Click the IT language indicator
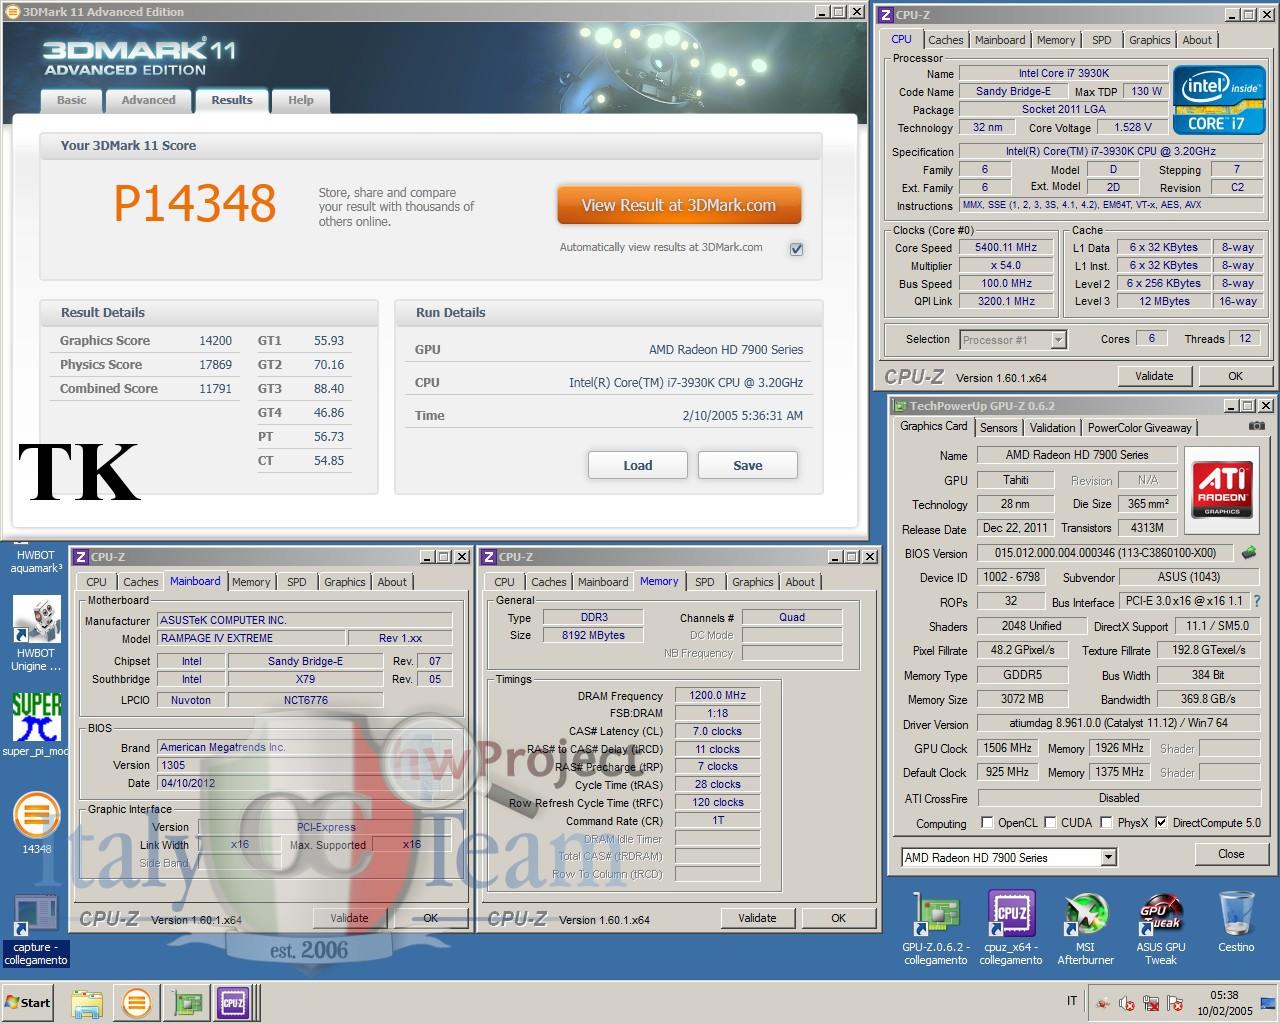The image size is (1280, 1024). 1072,1001
